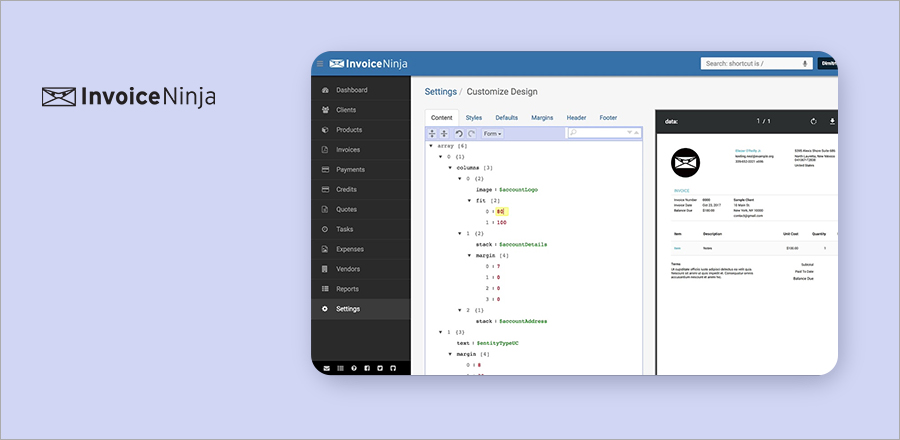Click the Invoice Ninja logo in header
The height and width of the screenshot is (440, 900).
(x=368, y=64)
